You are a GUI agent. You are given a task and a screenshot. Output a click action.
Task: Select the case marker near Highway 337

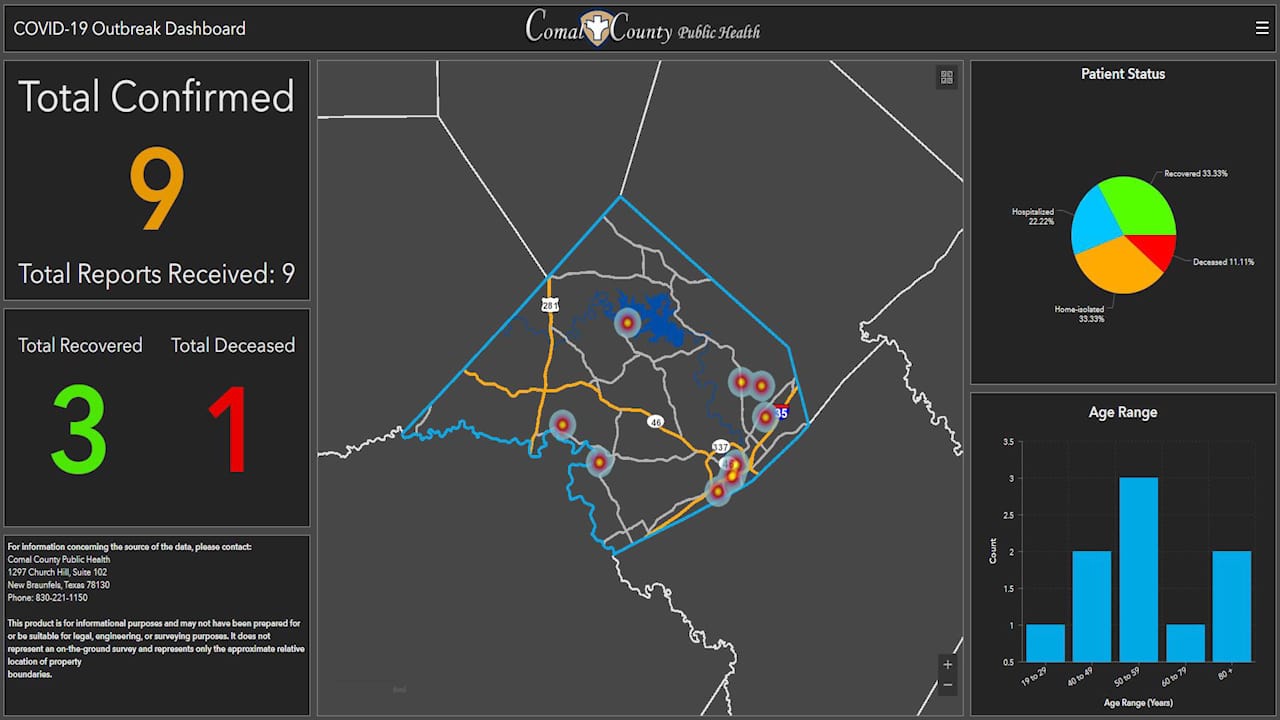coord(734,464)
